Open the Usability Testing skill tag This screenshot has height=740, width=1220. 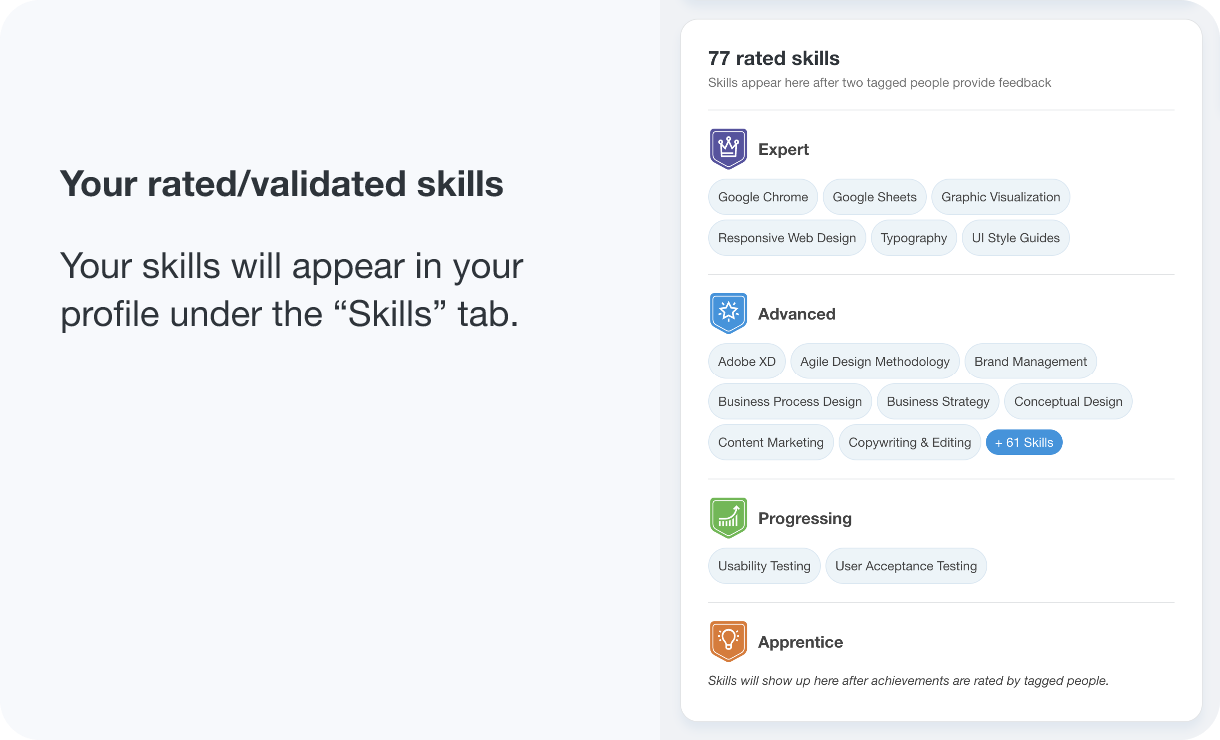[x=764, y=566]
